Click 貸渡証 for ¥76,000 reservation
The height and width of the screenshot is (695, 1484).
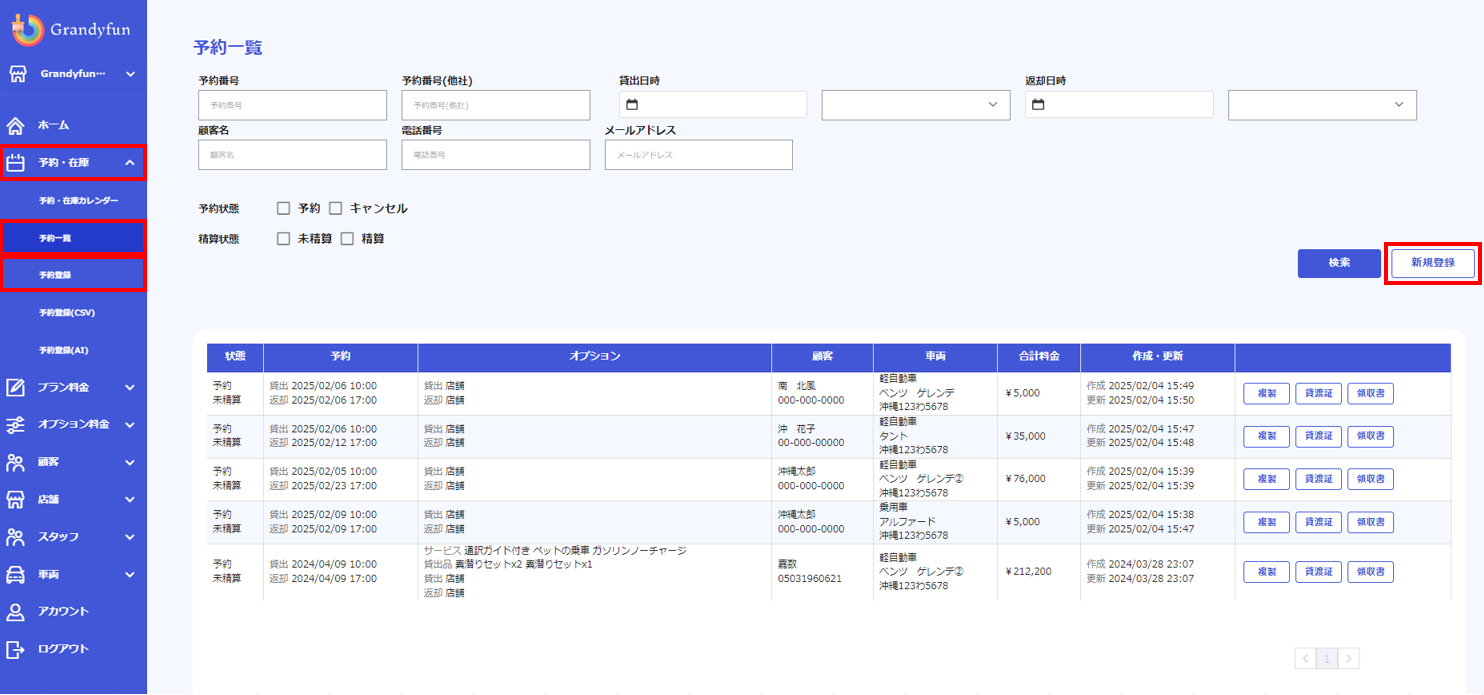coord(1318,479)
